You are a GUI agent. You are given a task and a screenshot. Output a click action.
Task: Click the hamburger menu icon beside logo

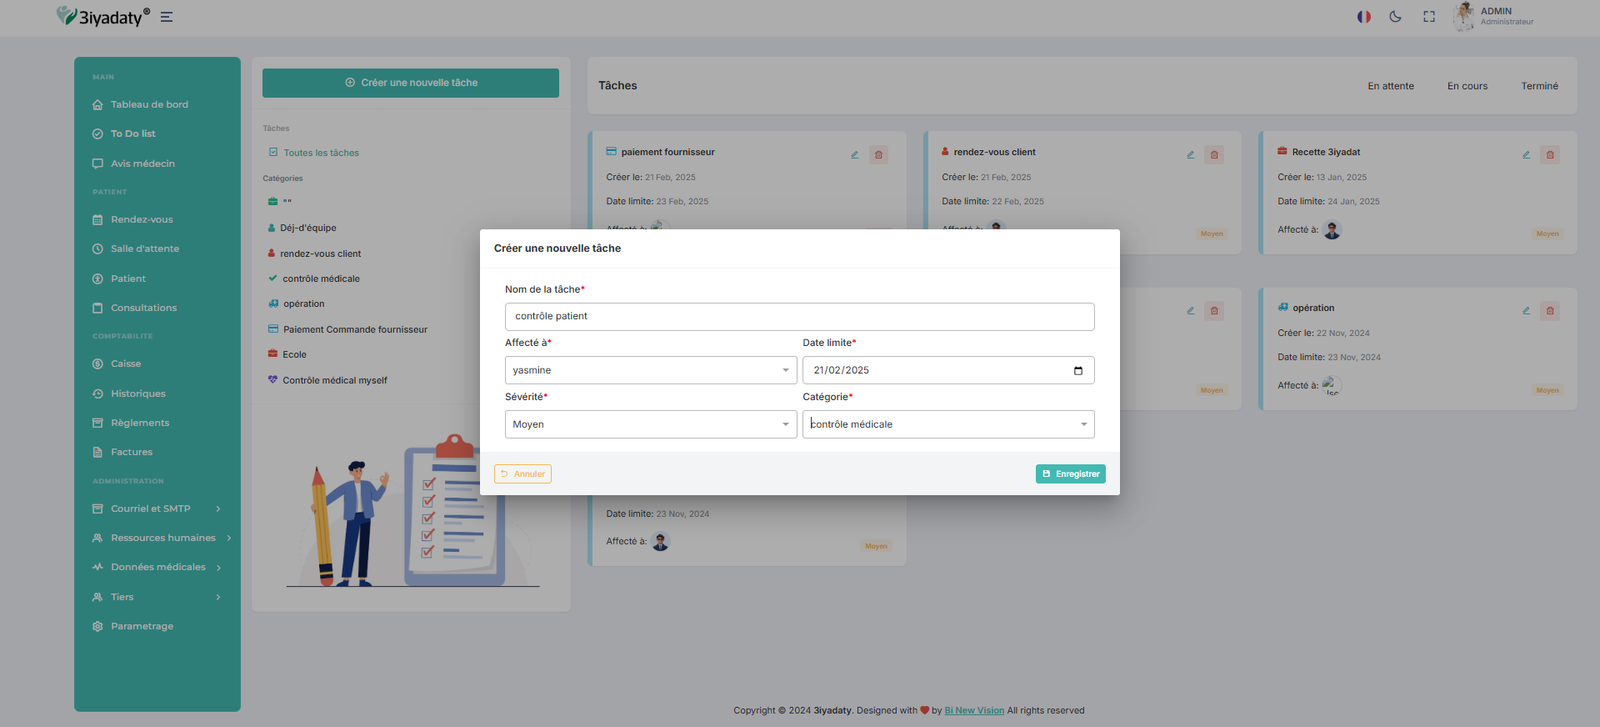(x=167, y=17)
